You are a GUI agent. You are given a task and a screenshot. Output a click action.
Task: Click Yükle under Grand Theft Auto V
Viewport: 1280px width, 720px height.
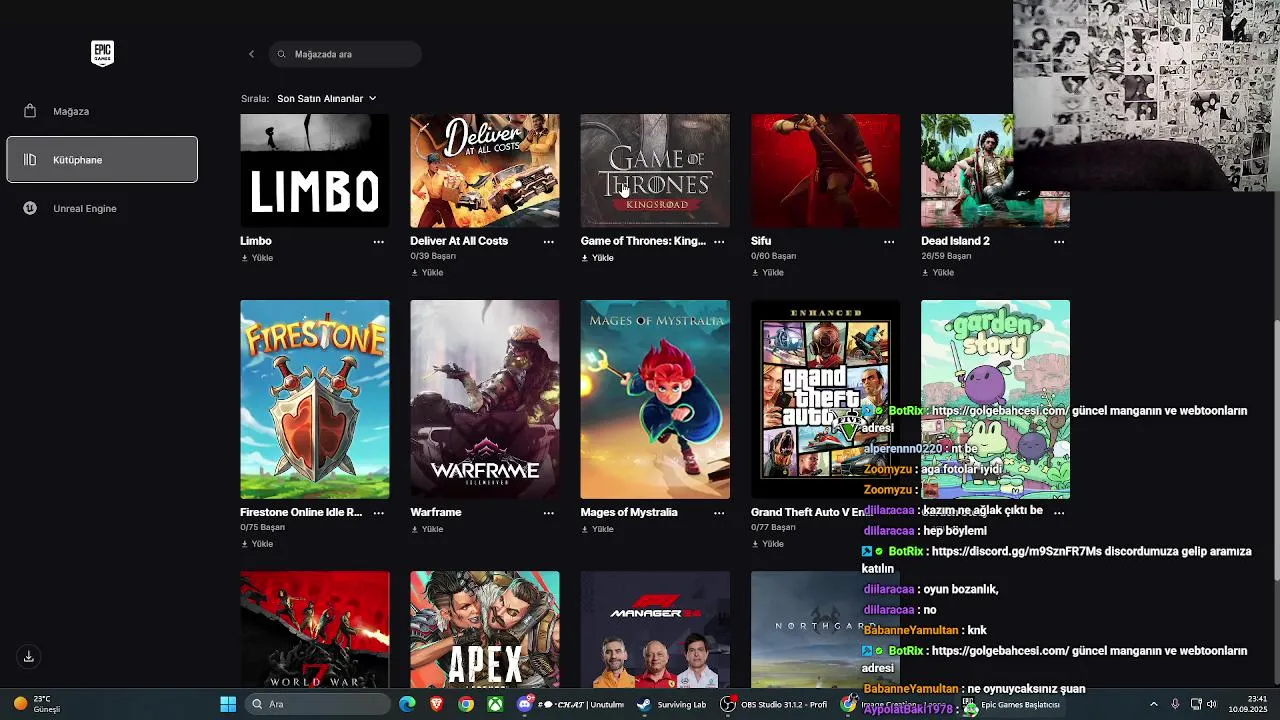coord(768,544)
